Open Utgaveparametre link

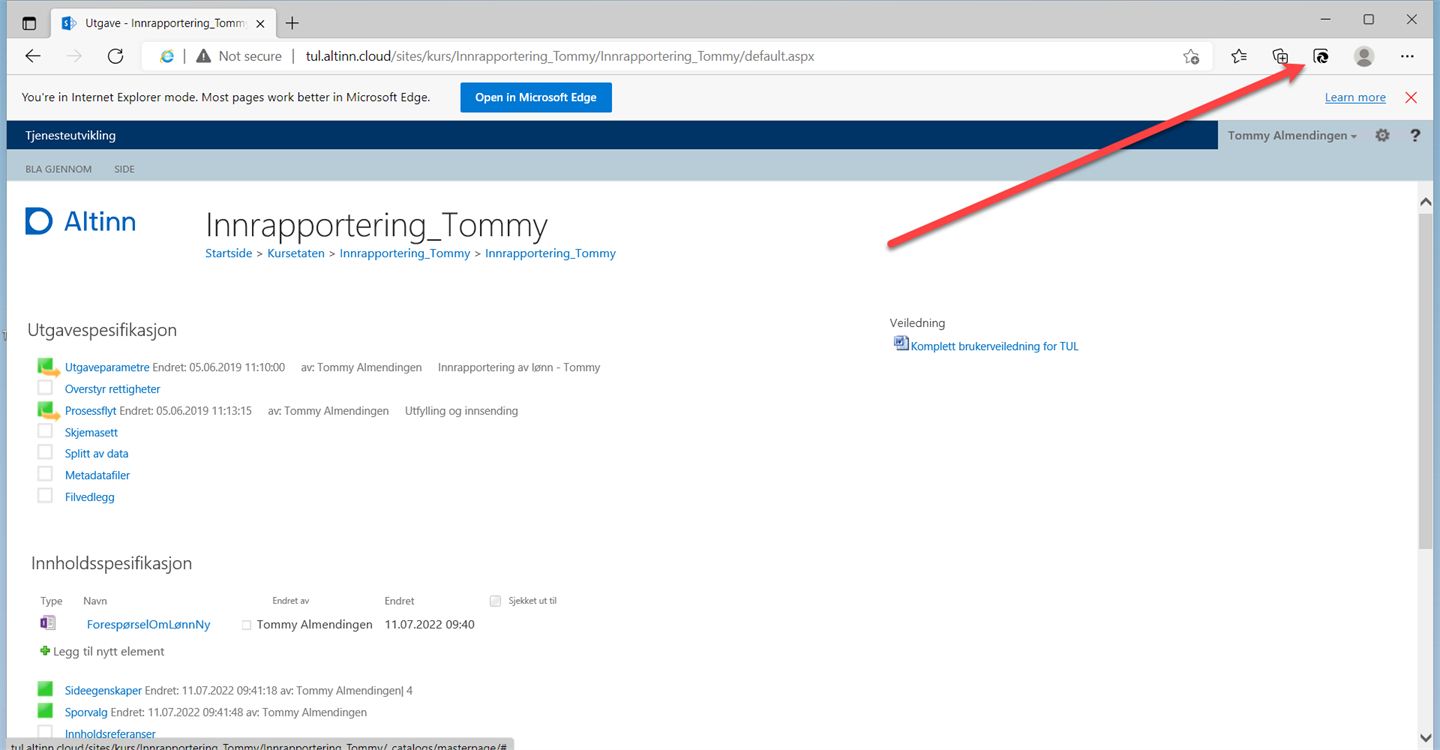coord(107,367)
